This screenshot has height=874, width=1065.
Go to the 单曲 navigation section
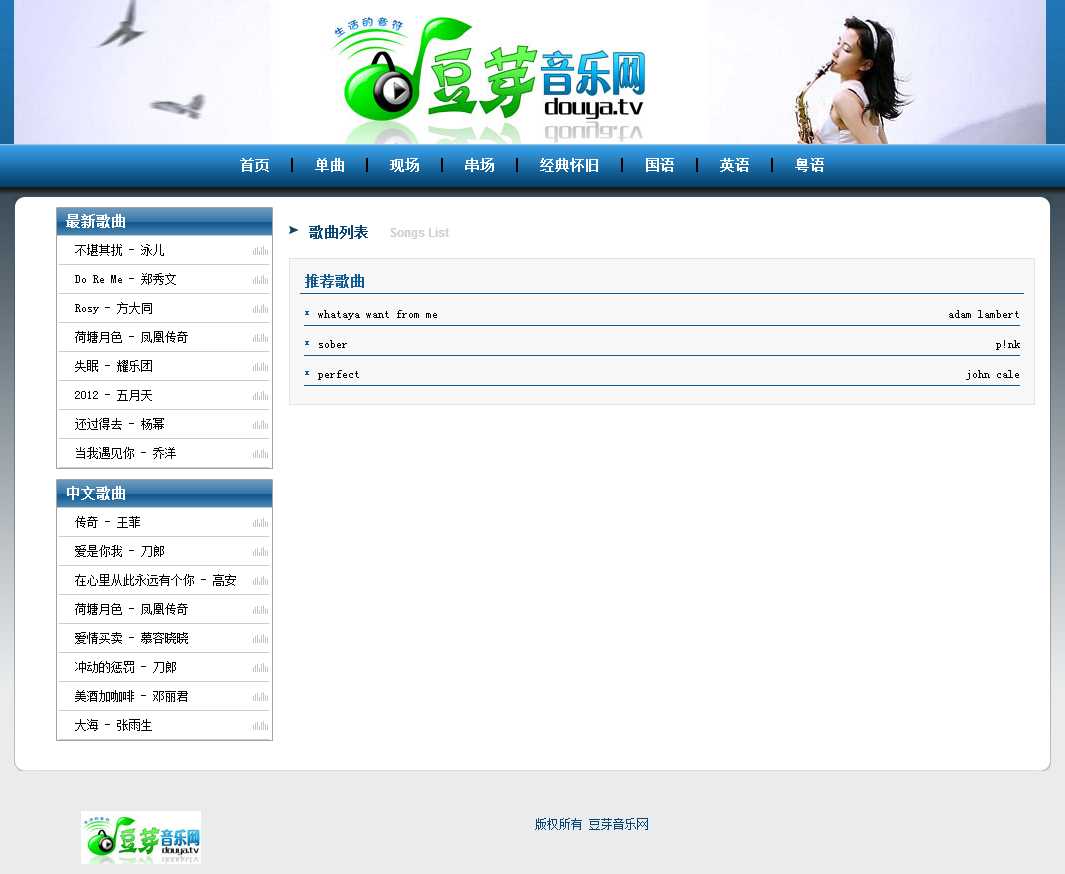click(330, 166)
